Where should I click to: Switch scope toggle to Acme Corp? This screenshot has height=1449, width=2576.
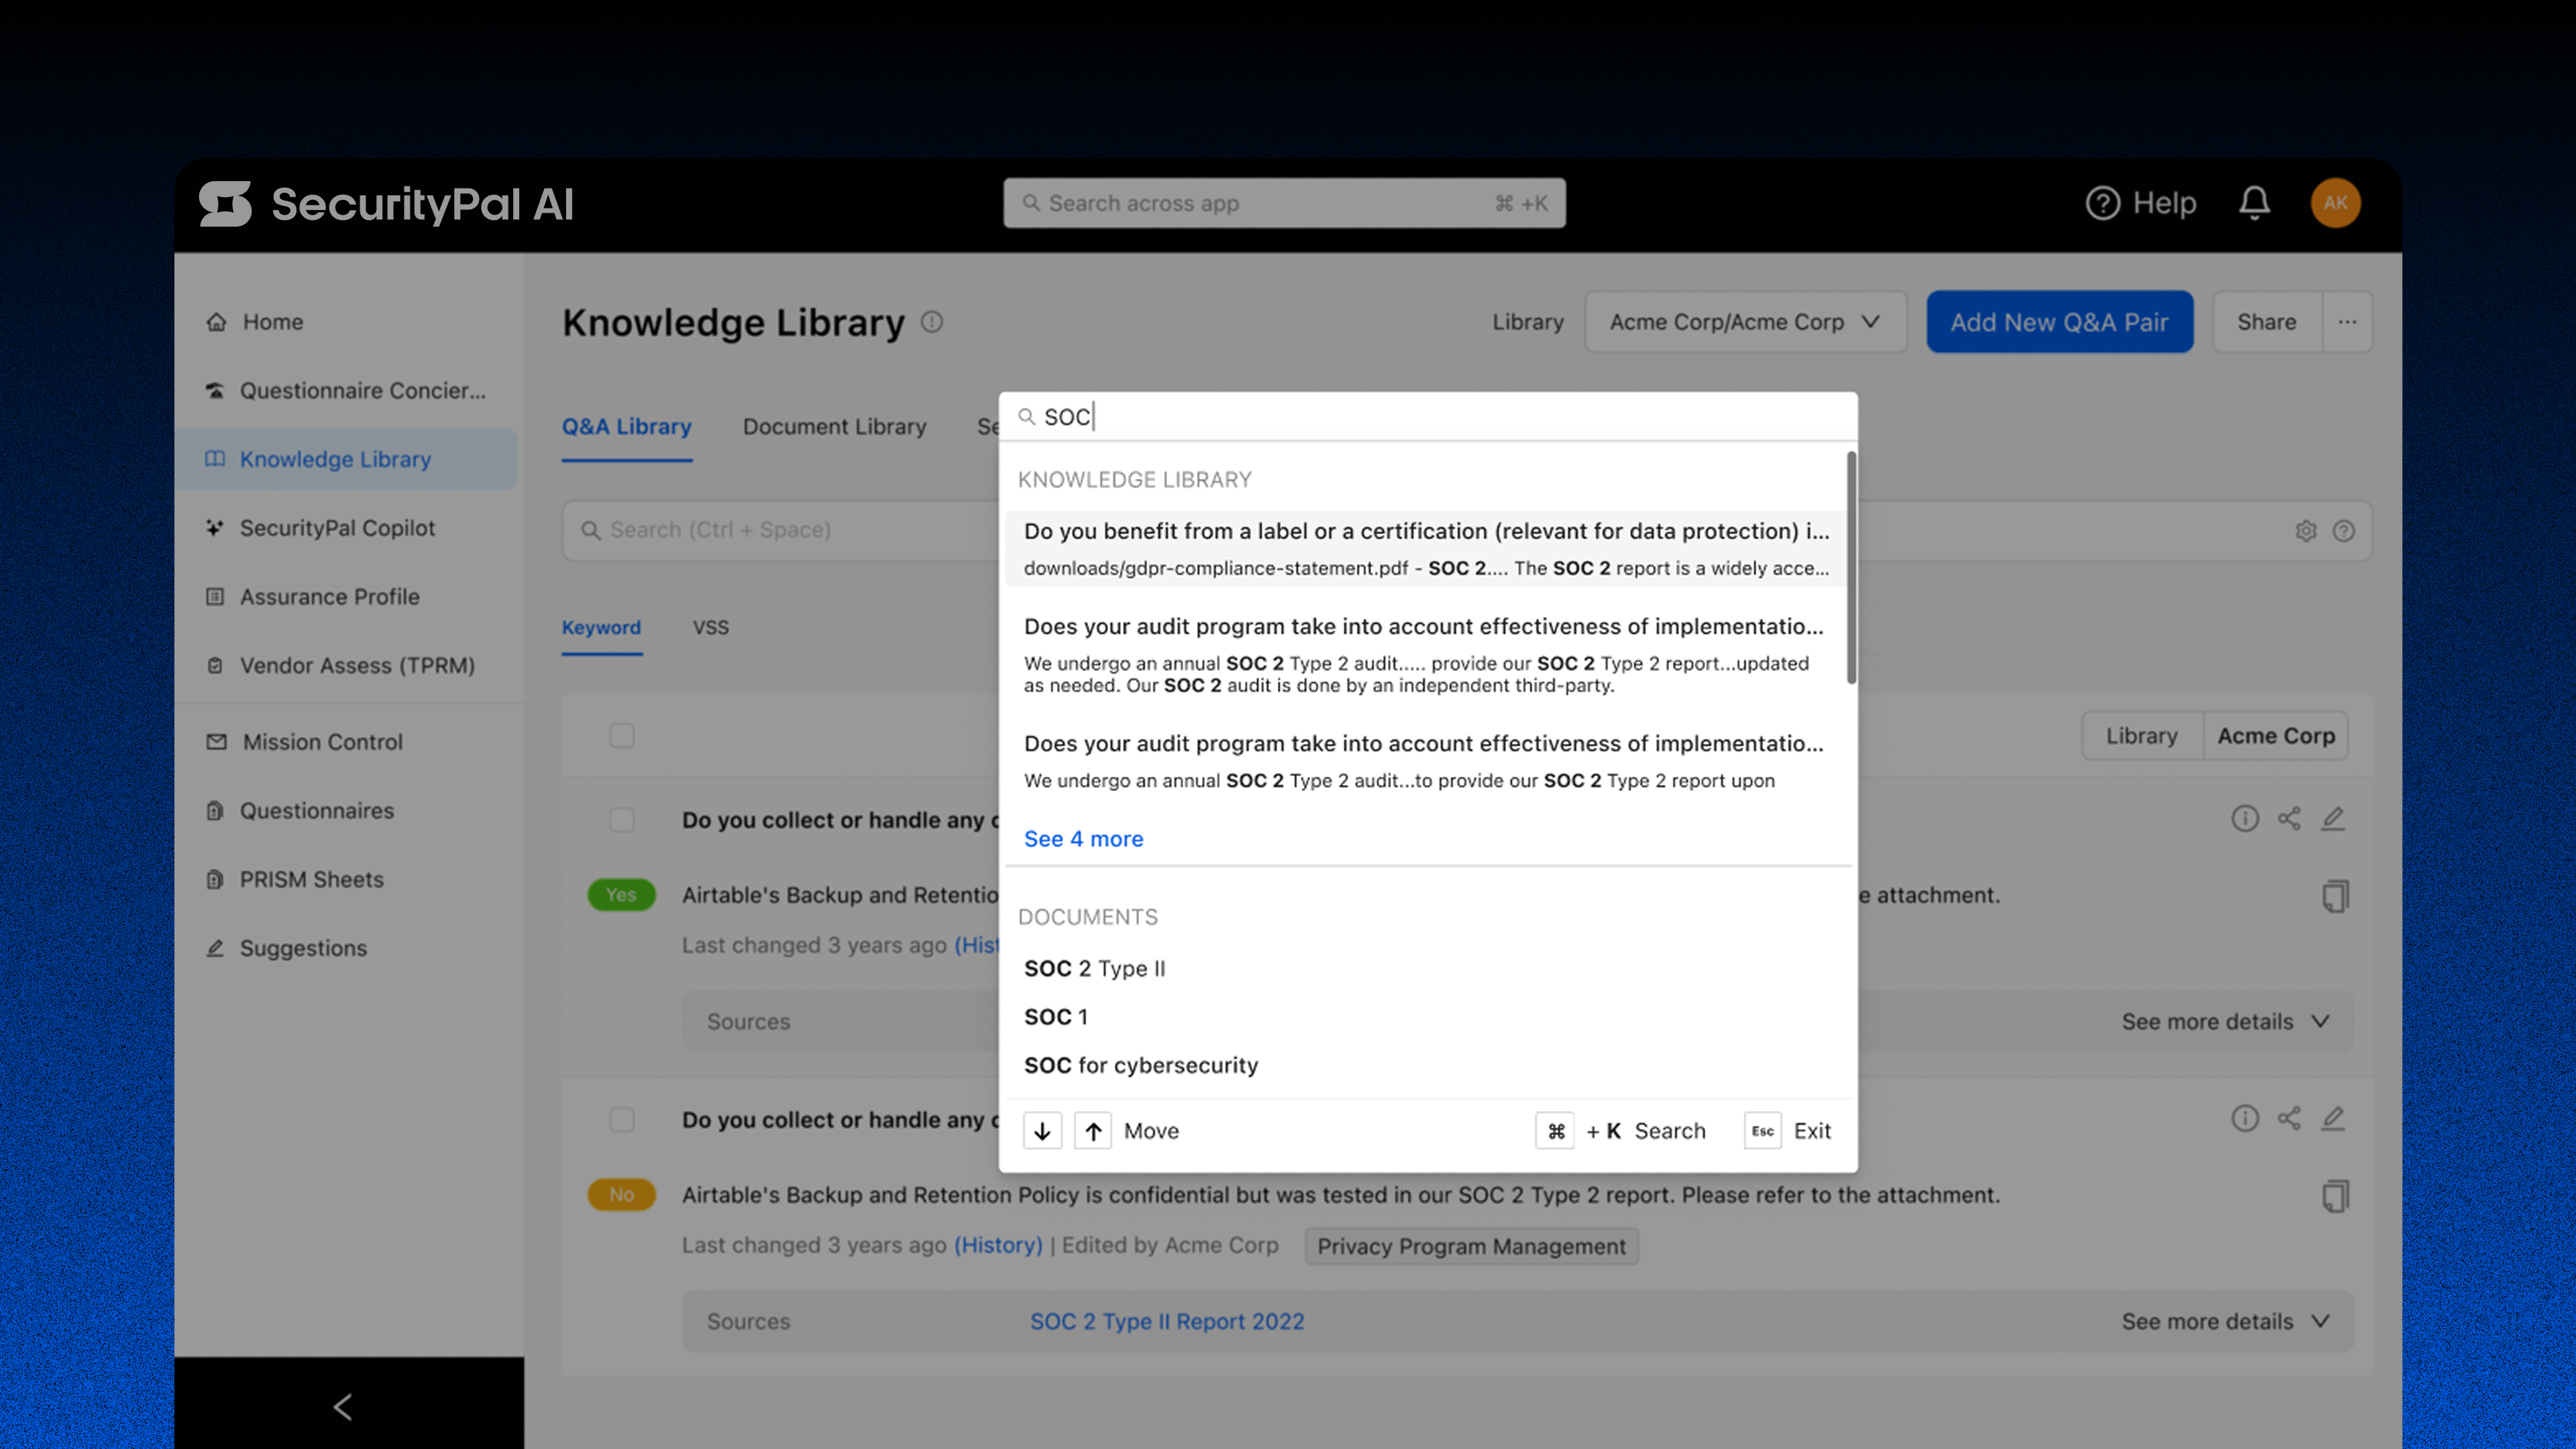(x=2275, y=736)
